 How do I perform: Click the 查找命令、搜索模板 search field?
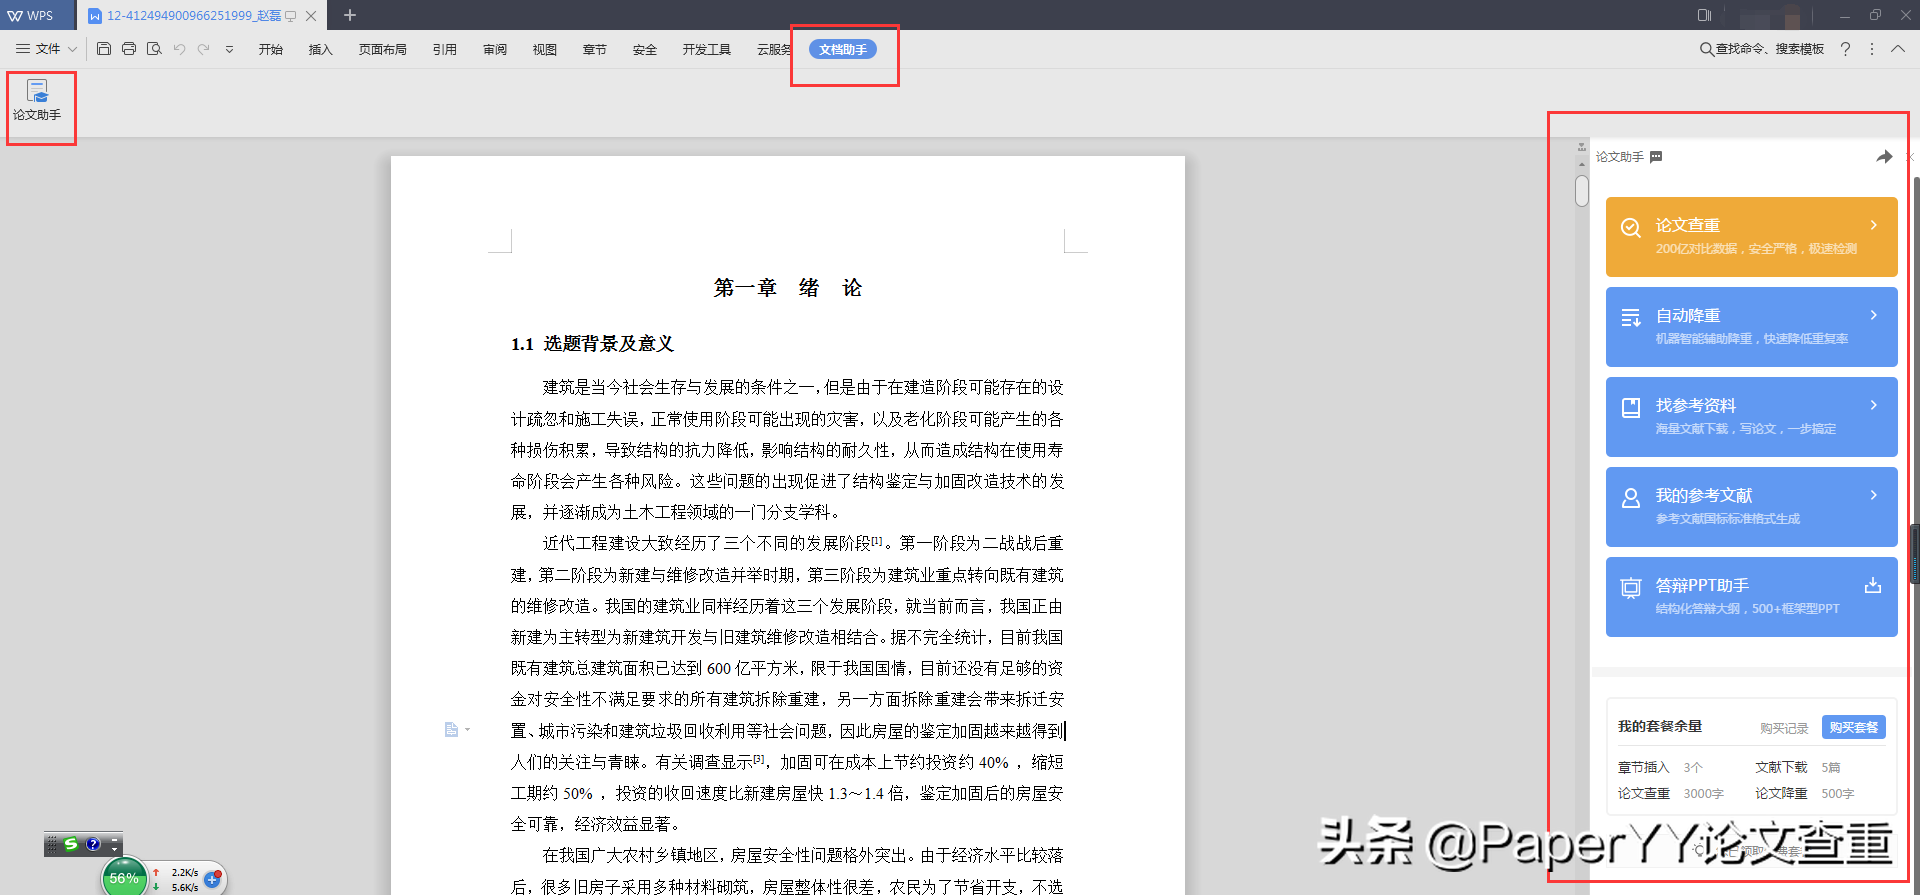1762,49
